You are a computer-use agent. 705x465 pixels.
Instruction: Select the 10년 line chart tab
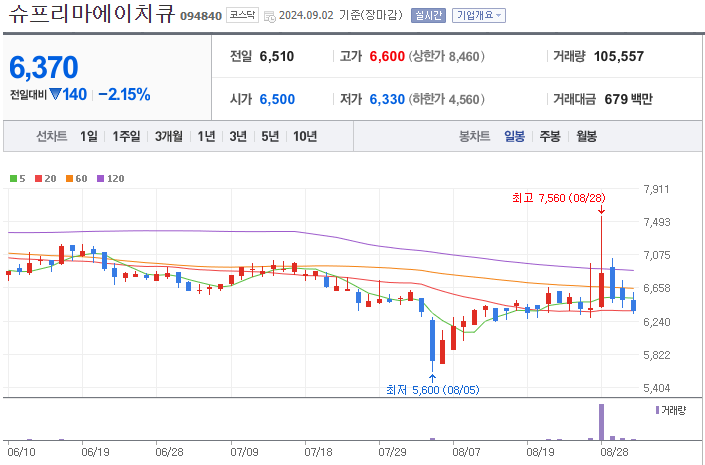(305, 136)
